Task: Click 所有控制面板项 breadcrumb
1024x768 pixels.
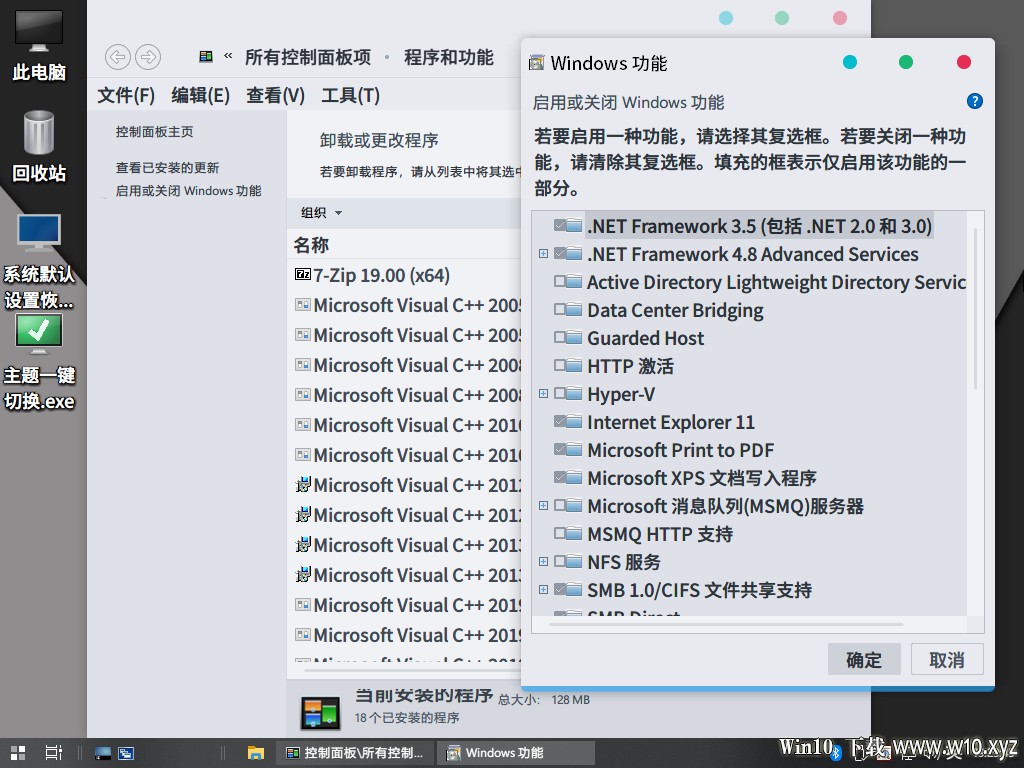Action: 308,57
